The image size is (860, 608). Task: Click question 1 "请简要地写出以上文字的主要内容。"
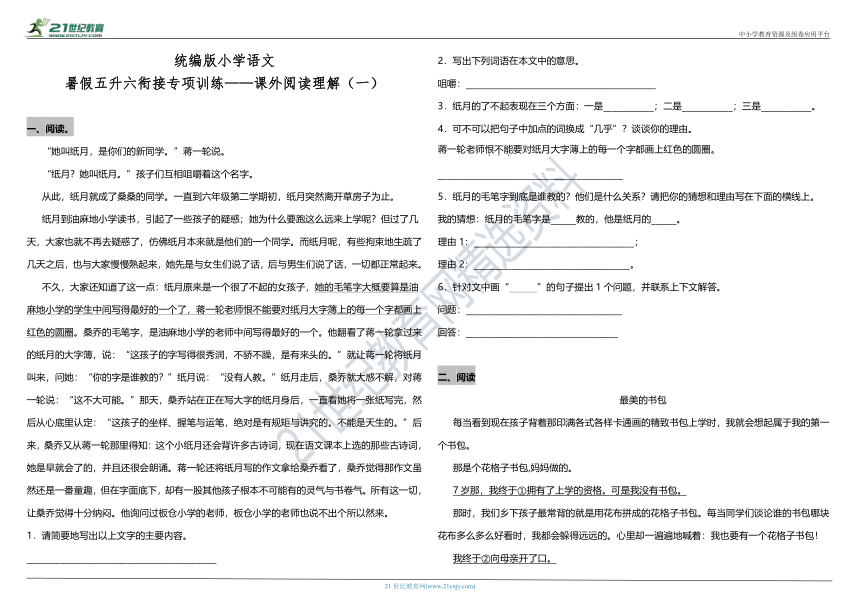[107, 536]
